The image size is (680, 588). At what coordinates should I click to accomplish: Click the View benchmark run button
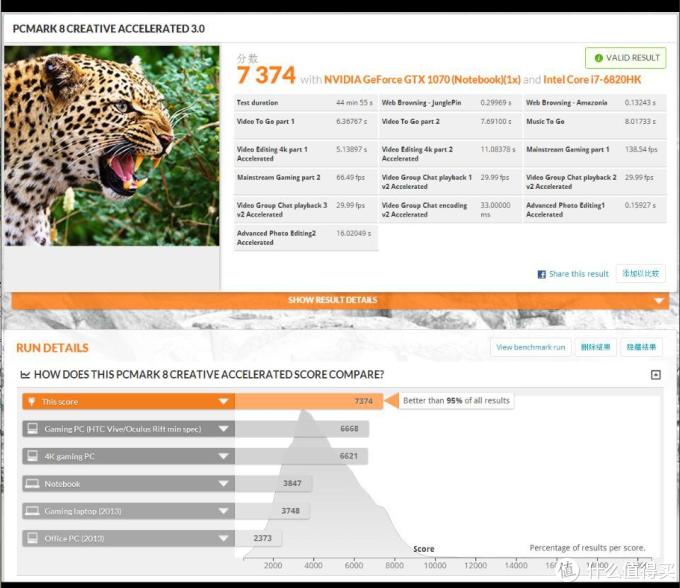point(531,347)
